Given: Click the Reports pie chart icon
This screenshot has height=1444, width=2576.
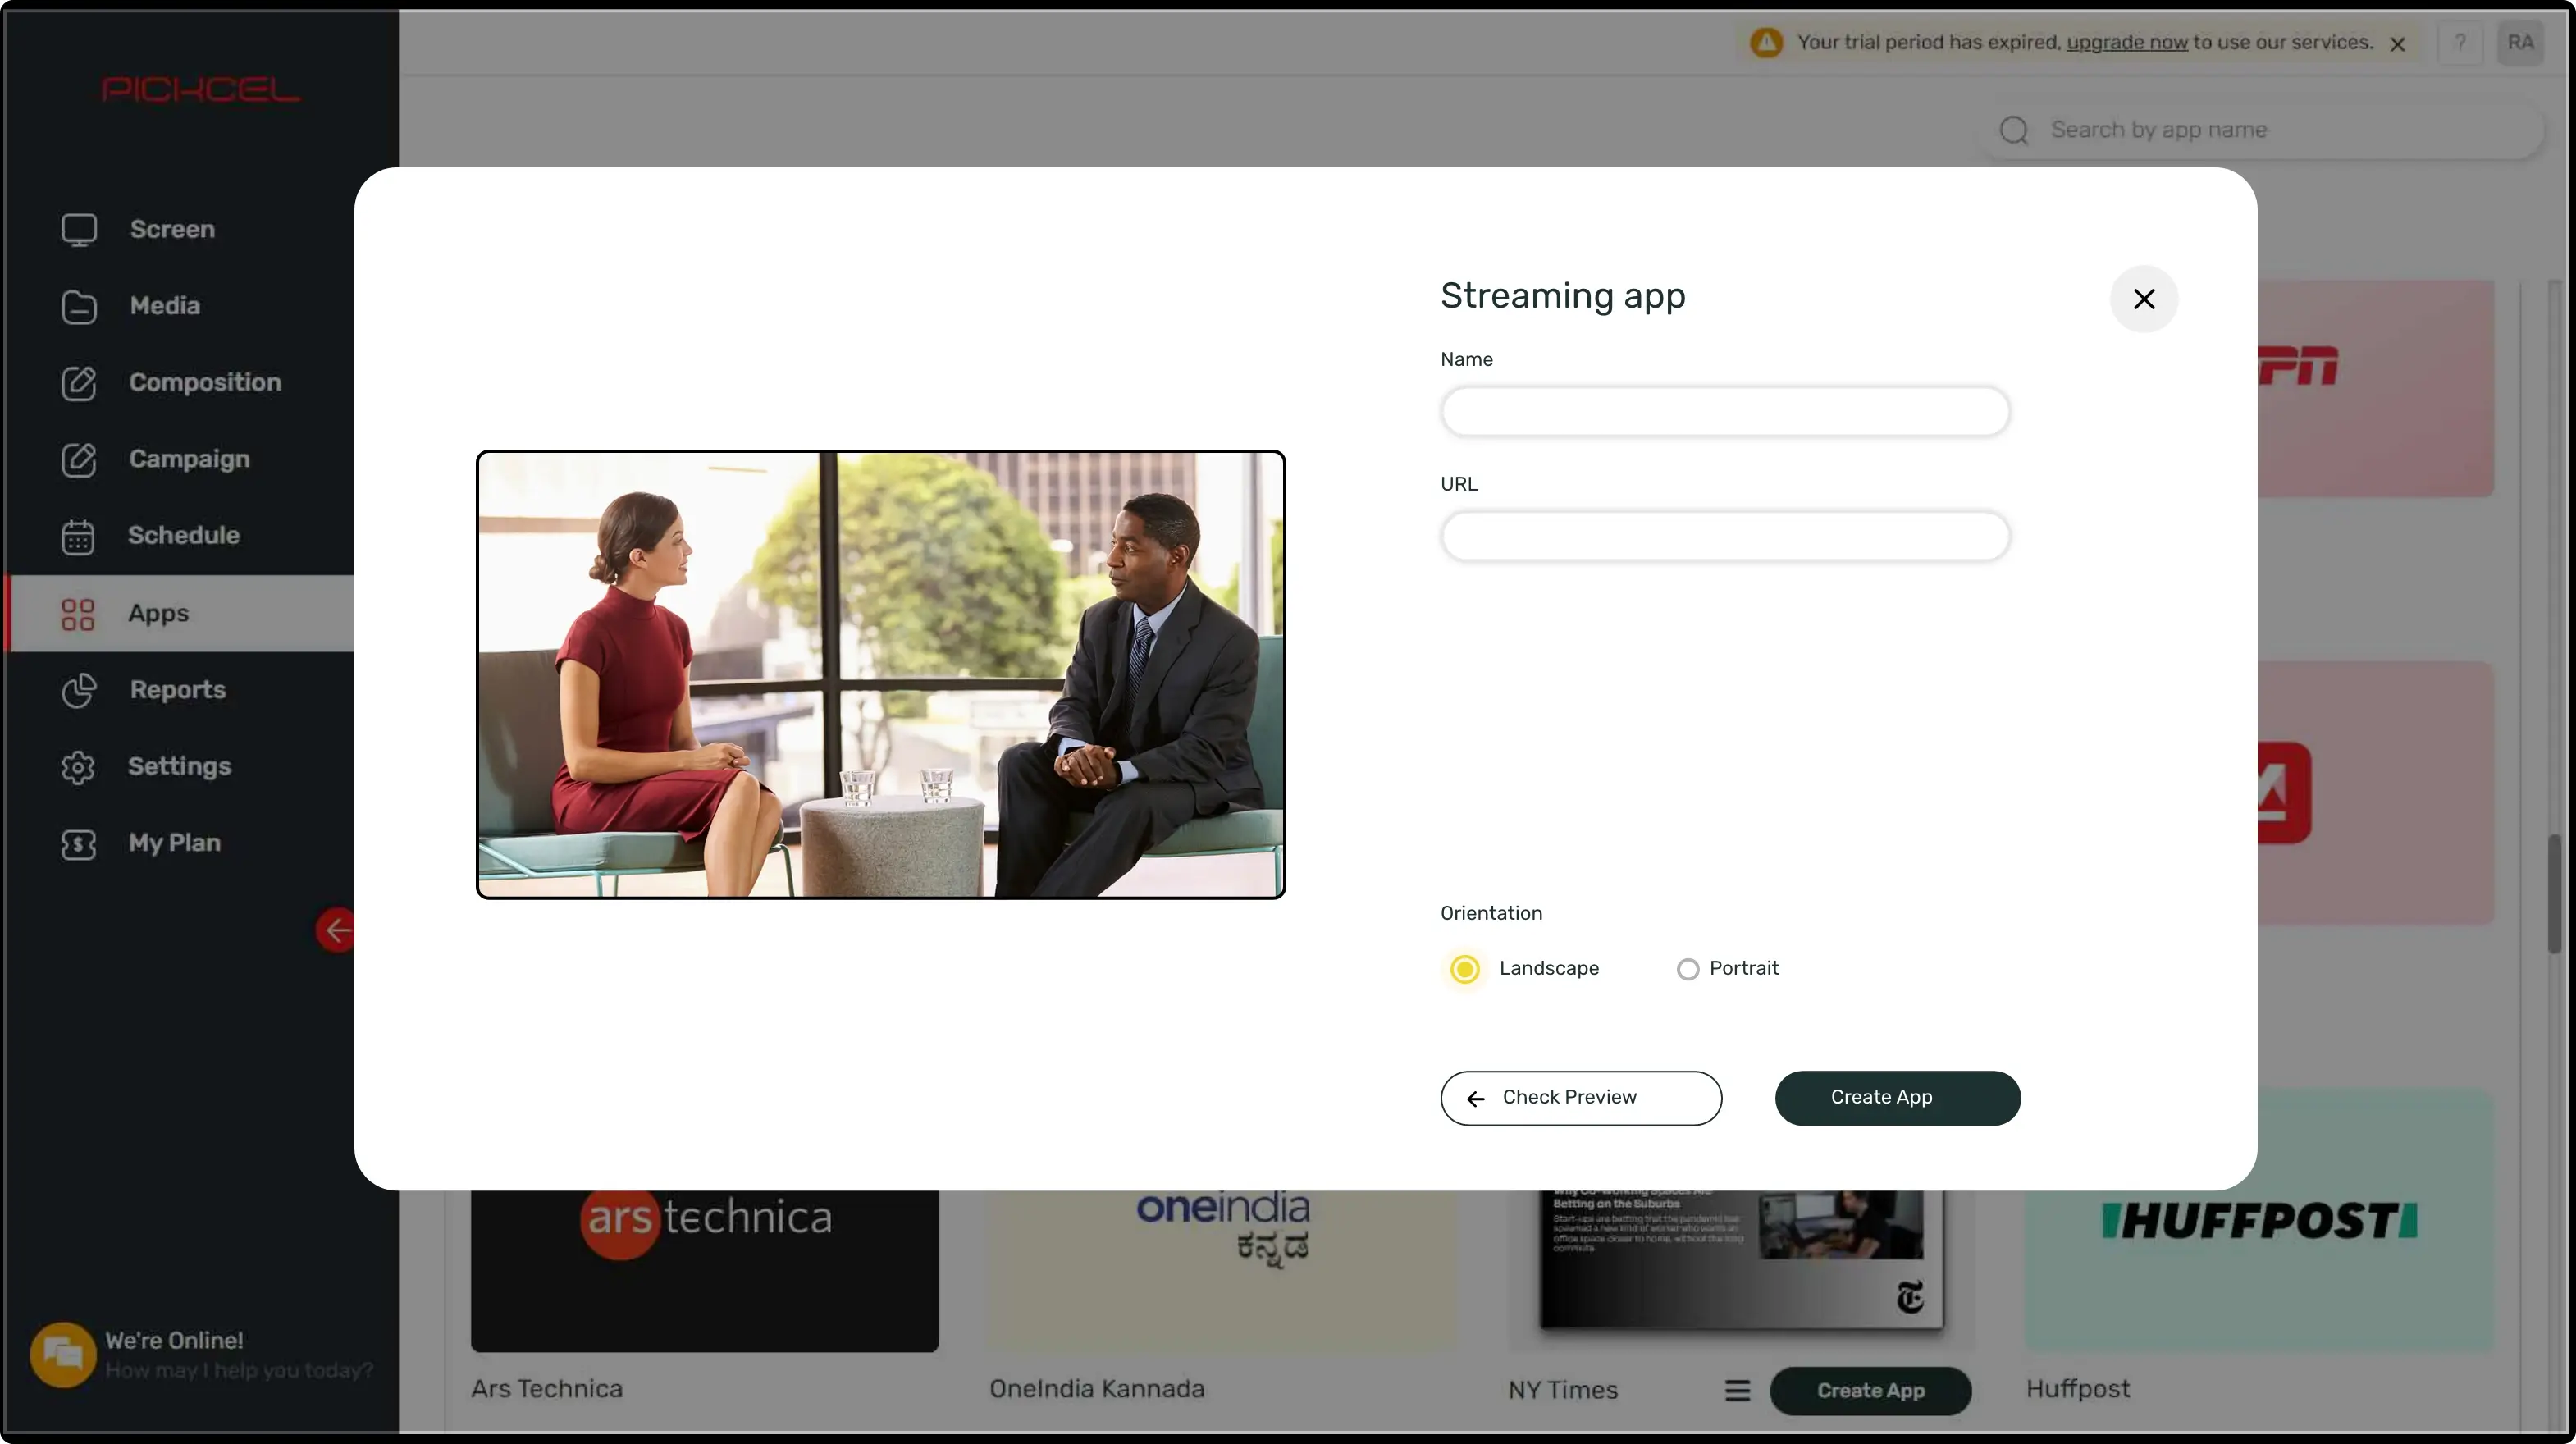Looking at the screenshot, I should pyautogui.click(x=79, y=690).
